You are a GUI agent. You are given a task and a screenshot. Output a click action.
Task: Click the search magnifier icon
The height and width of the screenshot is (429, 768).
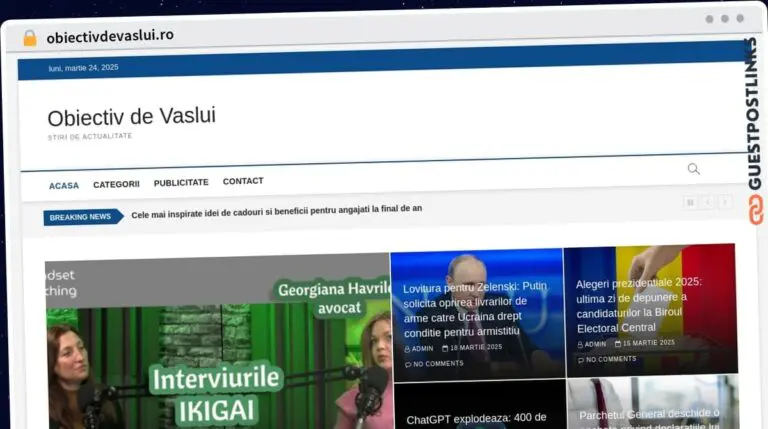click(x=693, y=169)
